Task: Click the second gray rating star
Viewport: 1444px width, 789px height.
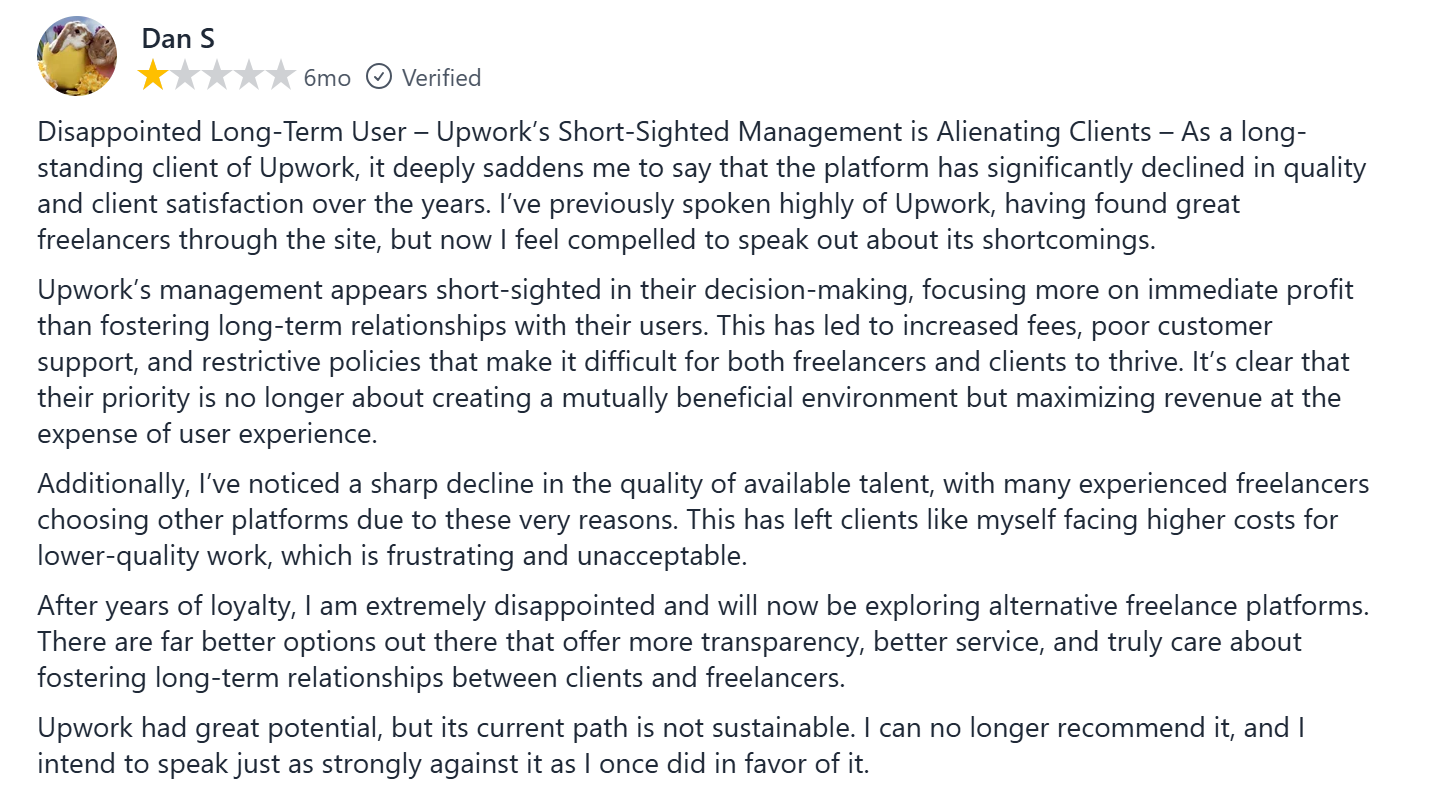Action: [185, 76]
